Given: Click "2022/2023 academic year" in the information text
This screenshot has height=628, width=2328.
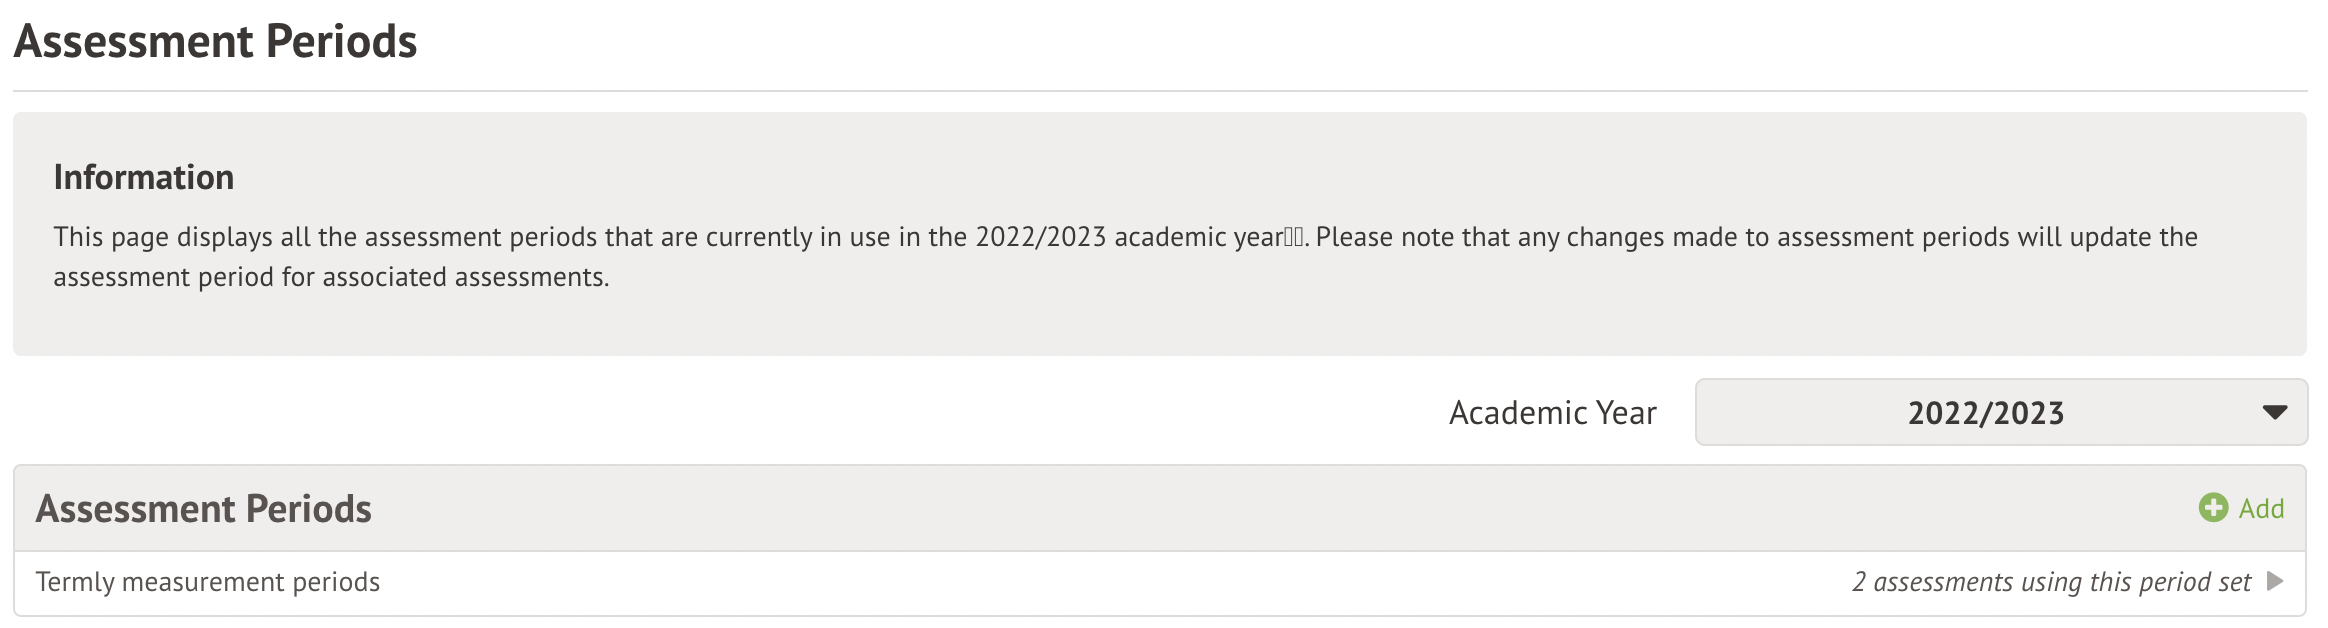Looking at the screenshot, I should click(1128, 237).
